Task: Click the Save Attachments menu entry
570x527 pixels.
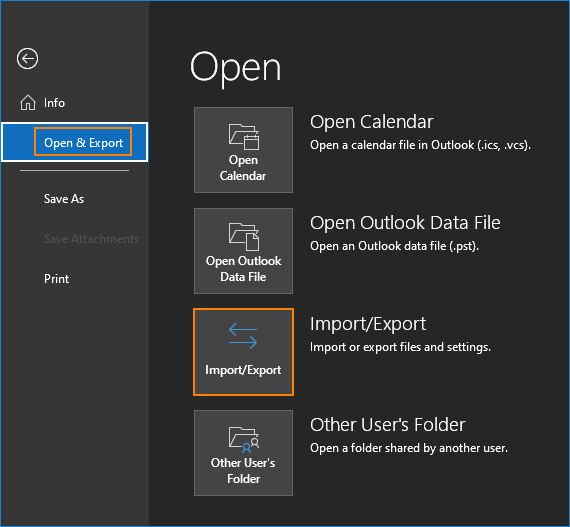Action: pyautogui.click(x=91, y=239)
